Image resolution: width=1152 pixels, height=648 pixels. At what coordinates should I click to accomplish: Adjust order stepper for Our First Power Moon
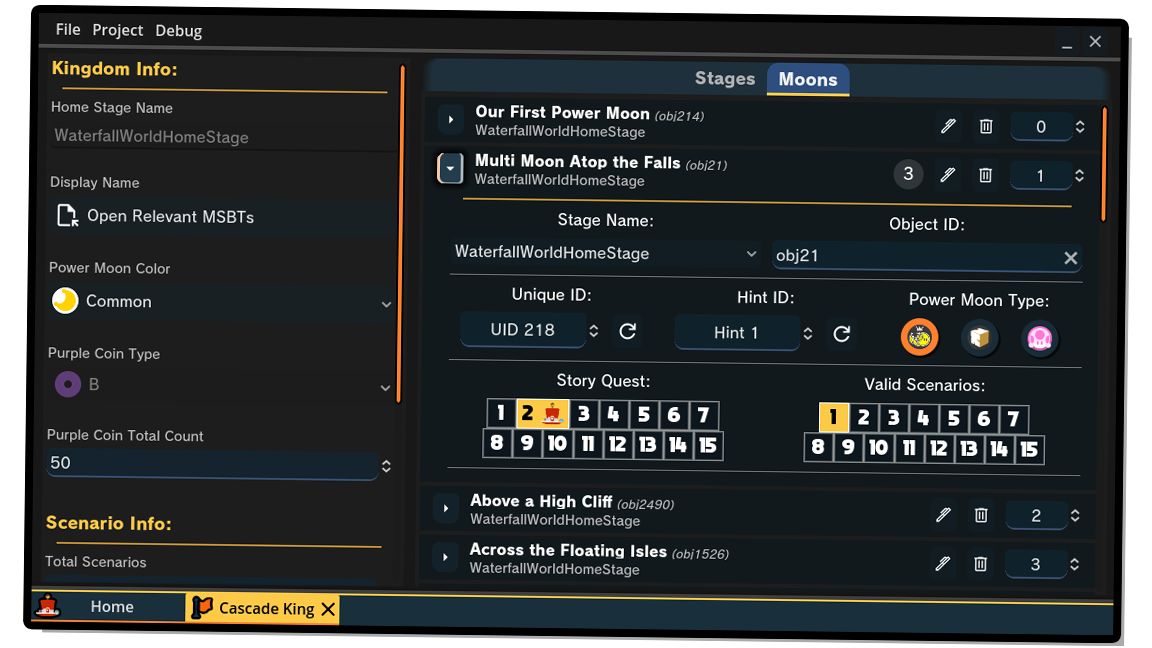tap(1080, 126)
